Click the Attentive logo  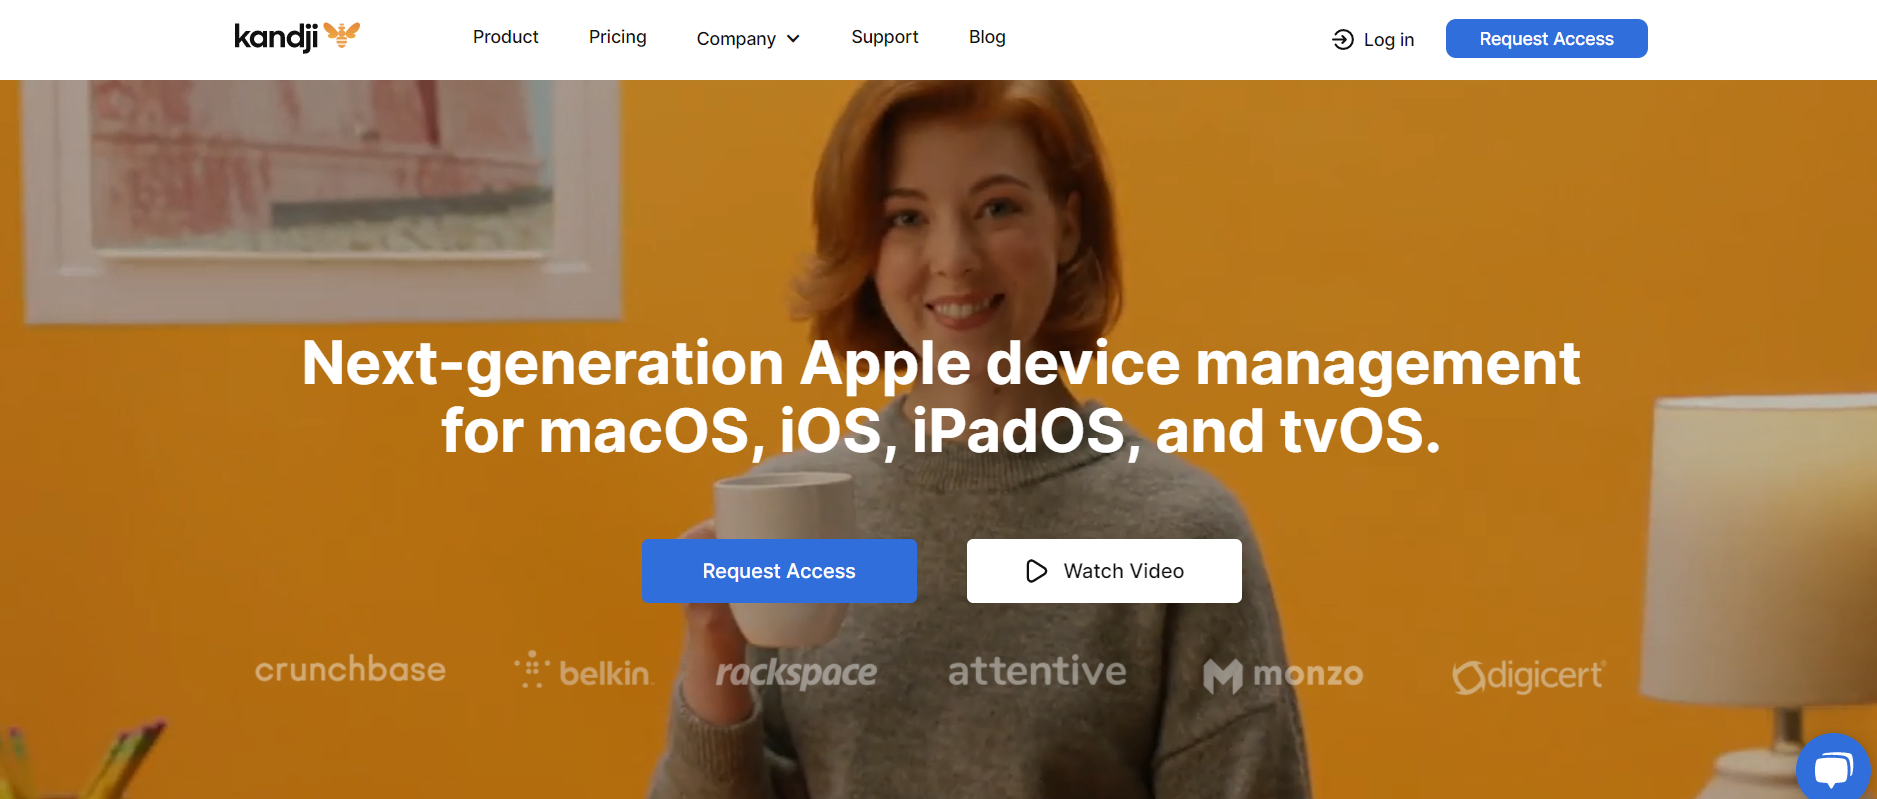click(1037, 671)
